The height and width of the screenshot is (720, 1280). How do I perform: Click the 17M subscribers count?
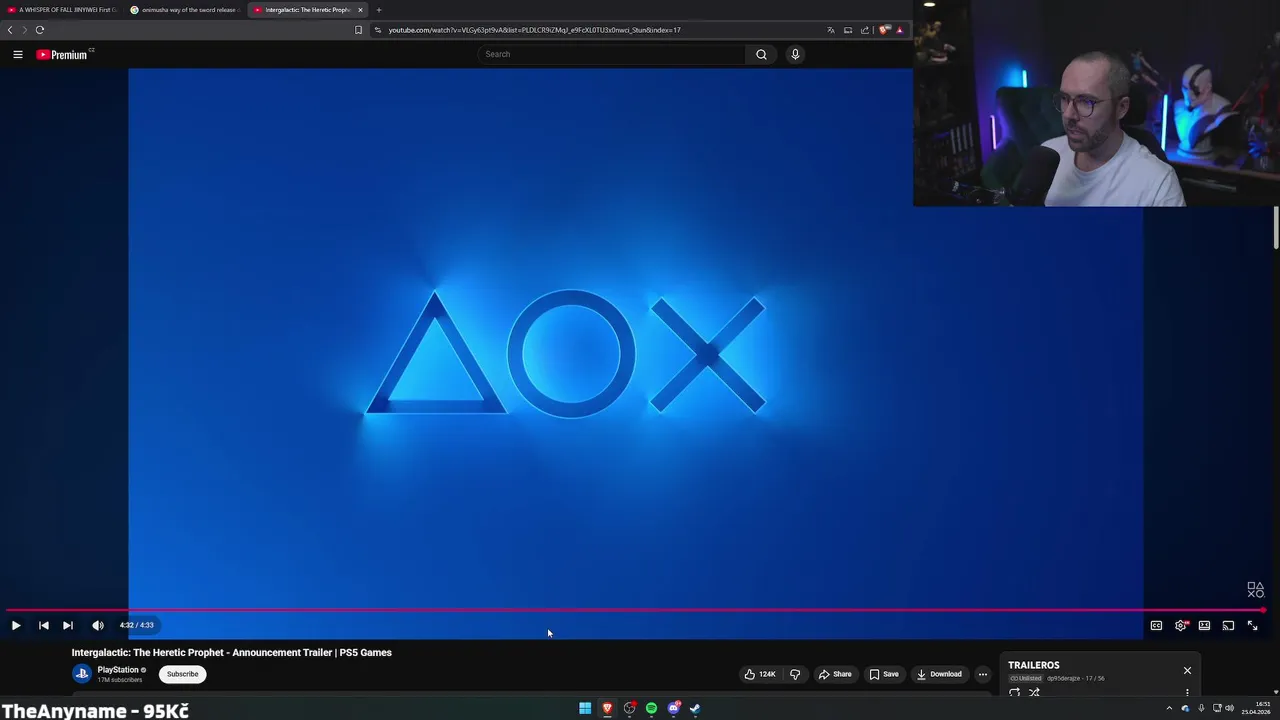point(119,681)
